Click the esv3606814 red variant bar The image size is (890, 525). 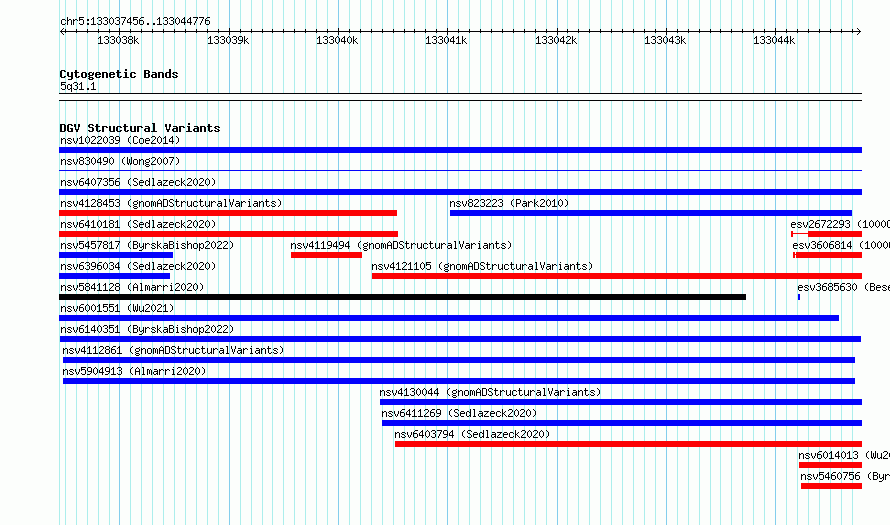pos(828,255)
